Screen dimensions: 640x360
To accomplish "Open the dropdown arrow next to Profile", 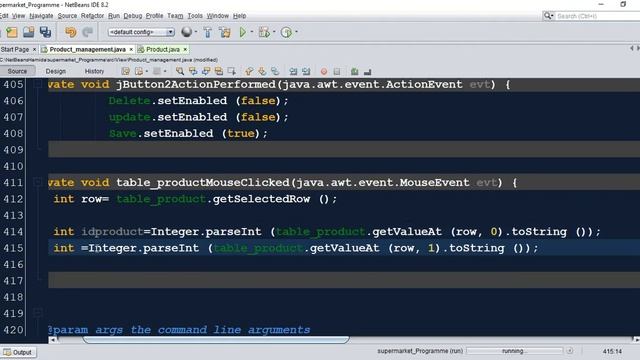I will (296, 32).
